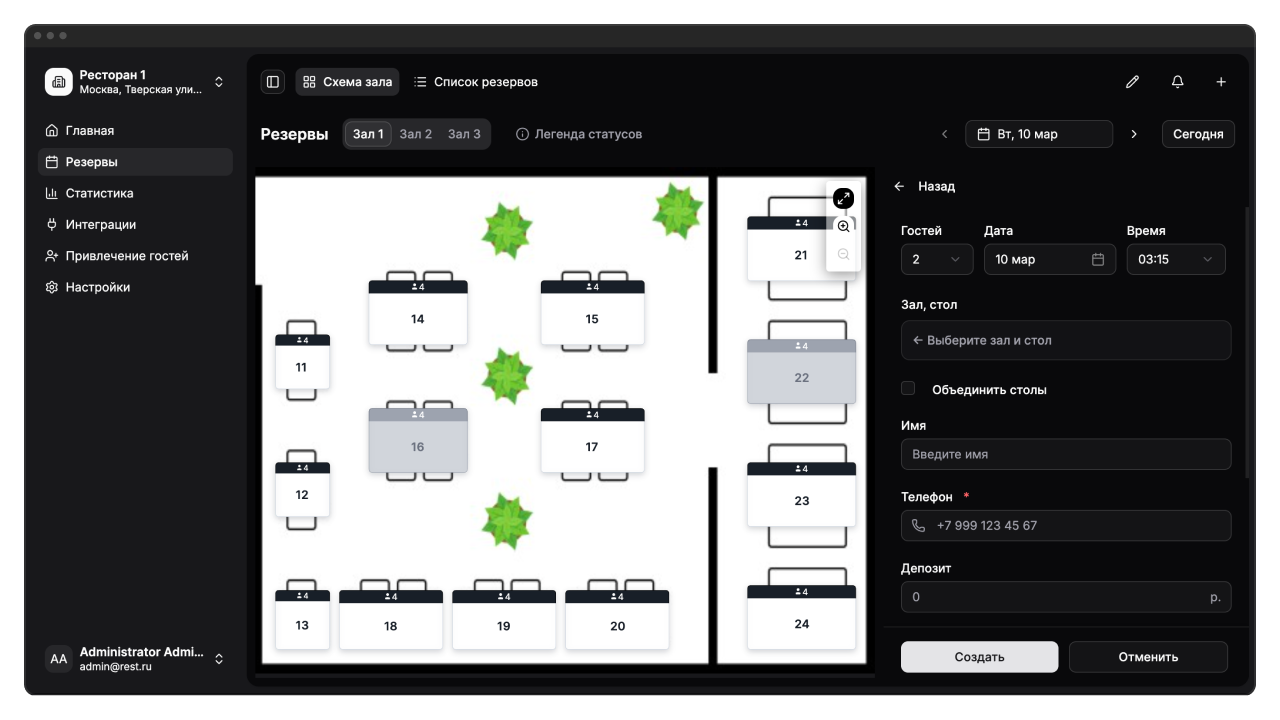The height and width of the screenshot is (720, 1280).
Task: Open the Время dropdown
Action: [1175, 259]
